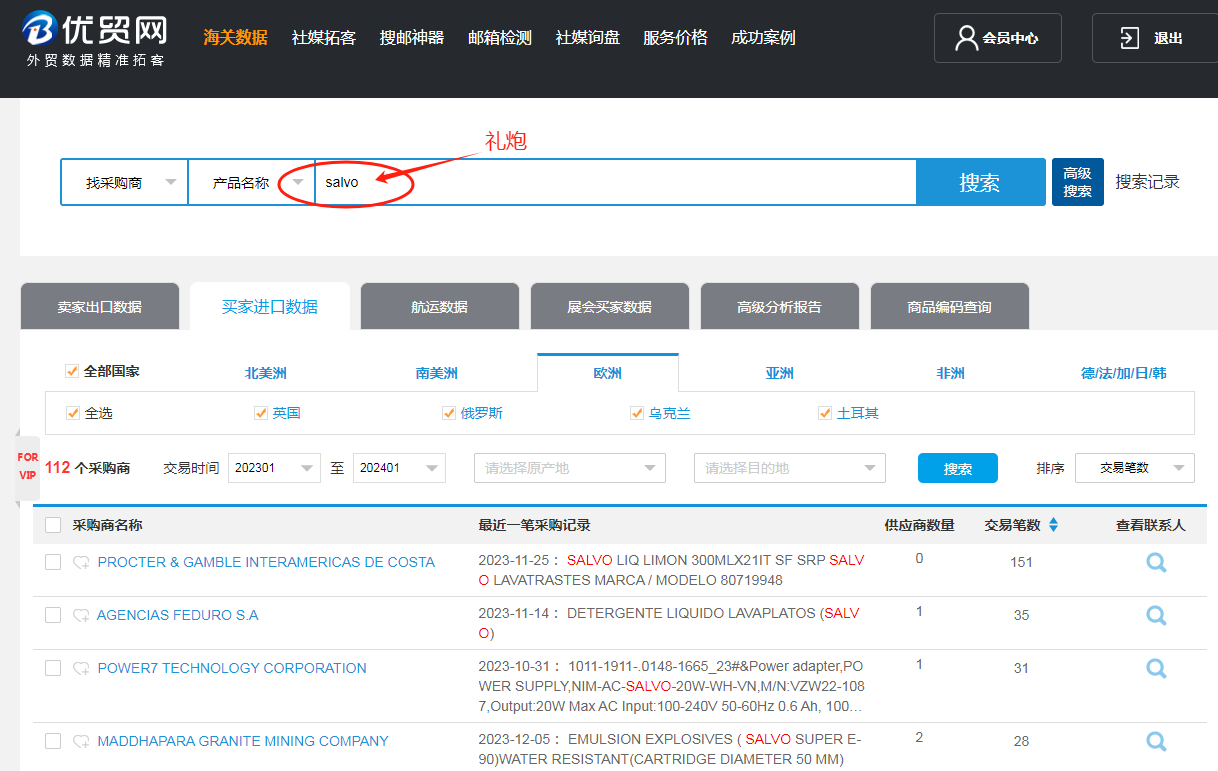Click follow icon beside PROCTER & GAMBLE
Screen dimensions: 1218x771
tap(81, 563)
